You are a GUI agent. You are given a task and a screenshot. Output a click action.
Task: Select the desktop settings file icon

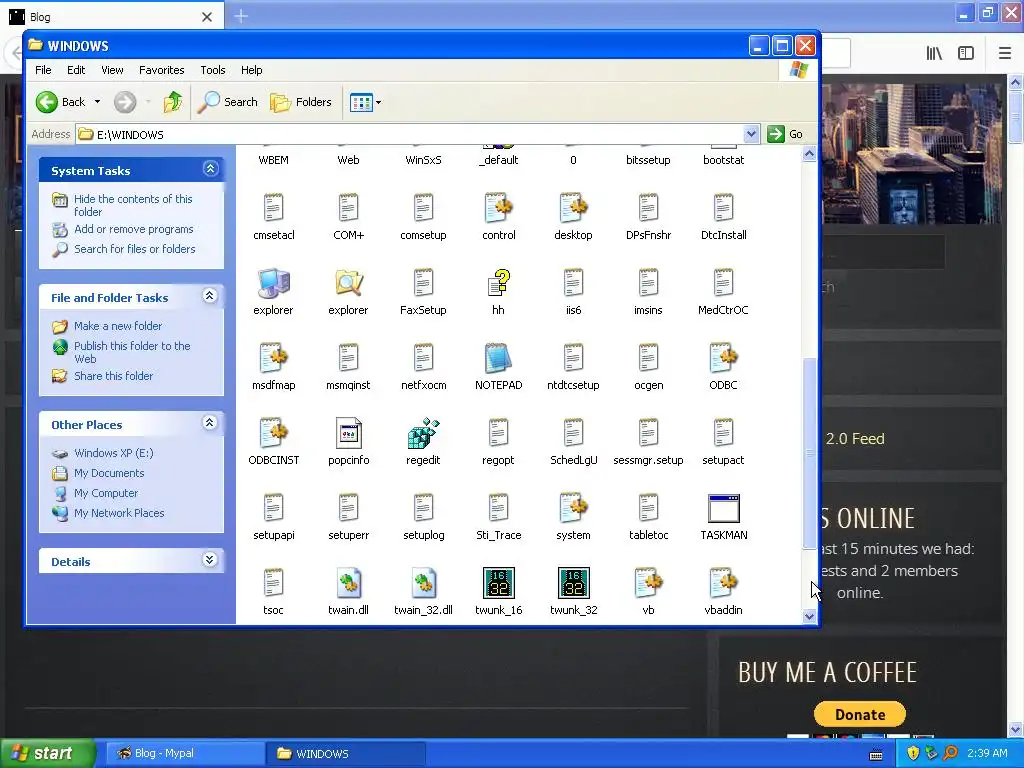point(573,208)
